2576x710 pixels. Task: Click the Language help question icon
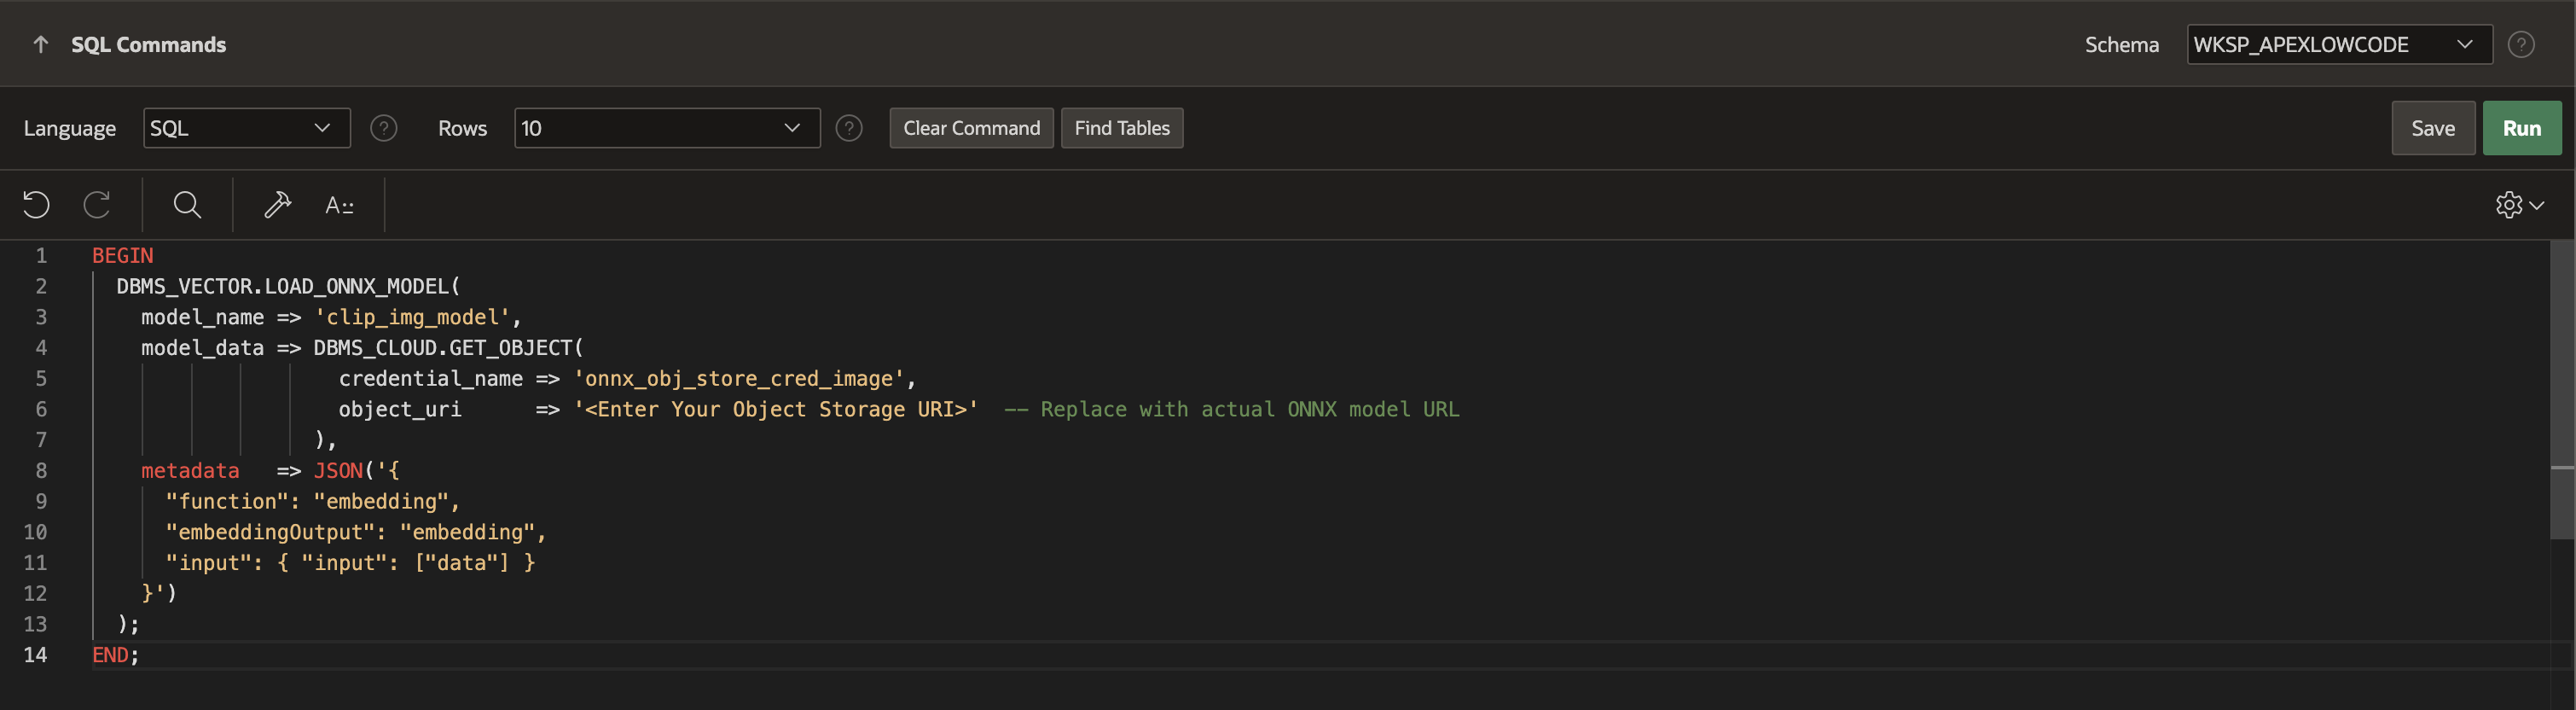[x=384, y=128]
